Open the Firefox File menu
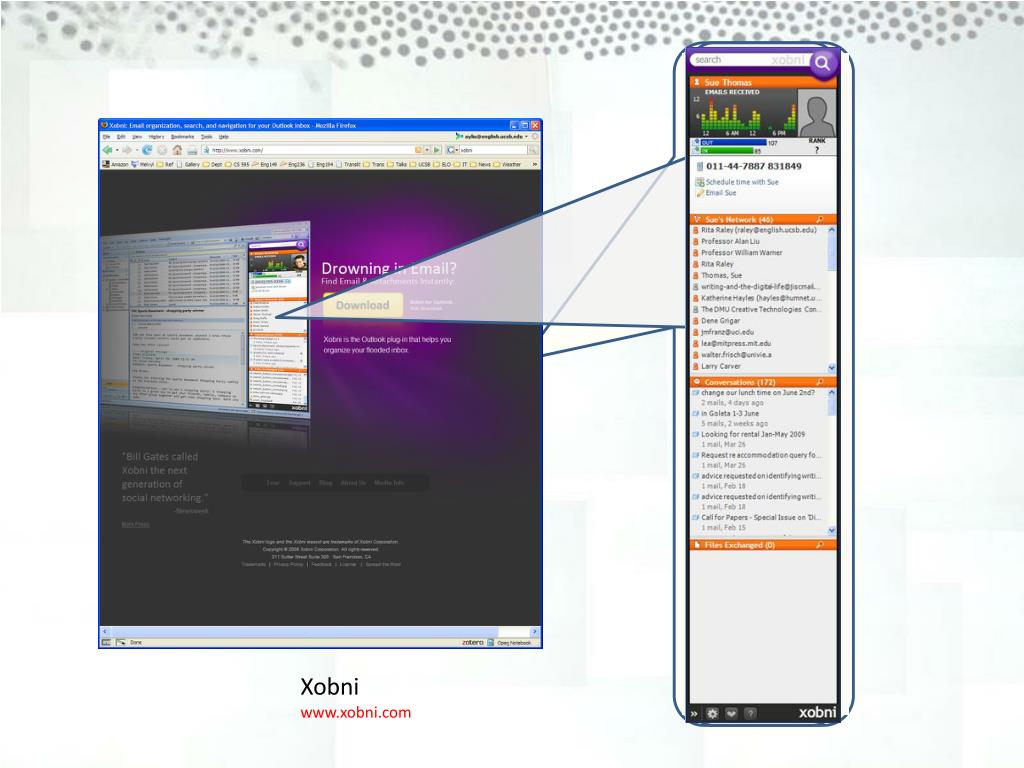Image resolution: width=1024 pixels, height=768 pixels. 106,136
